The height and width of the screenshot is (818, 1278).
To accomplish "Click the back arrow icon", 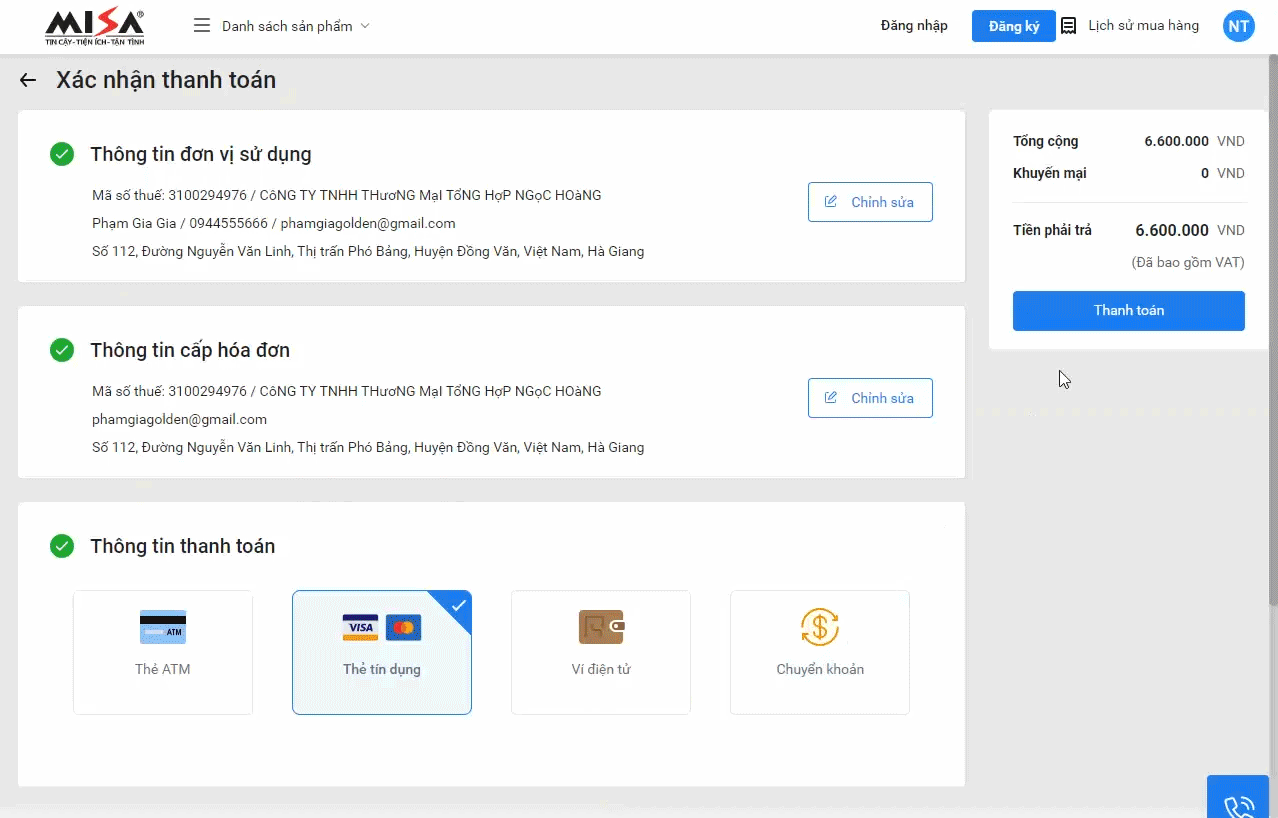I will (28, 81).
